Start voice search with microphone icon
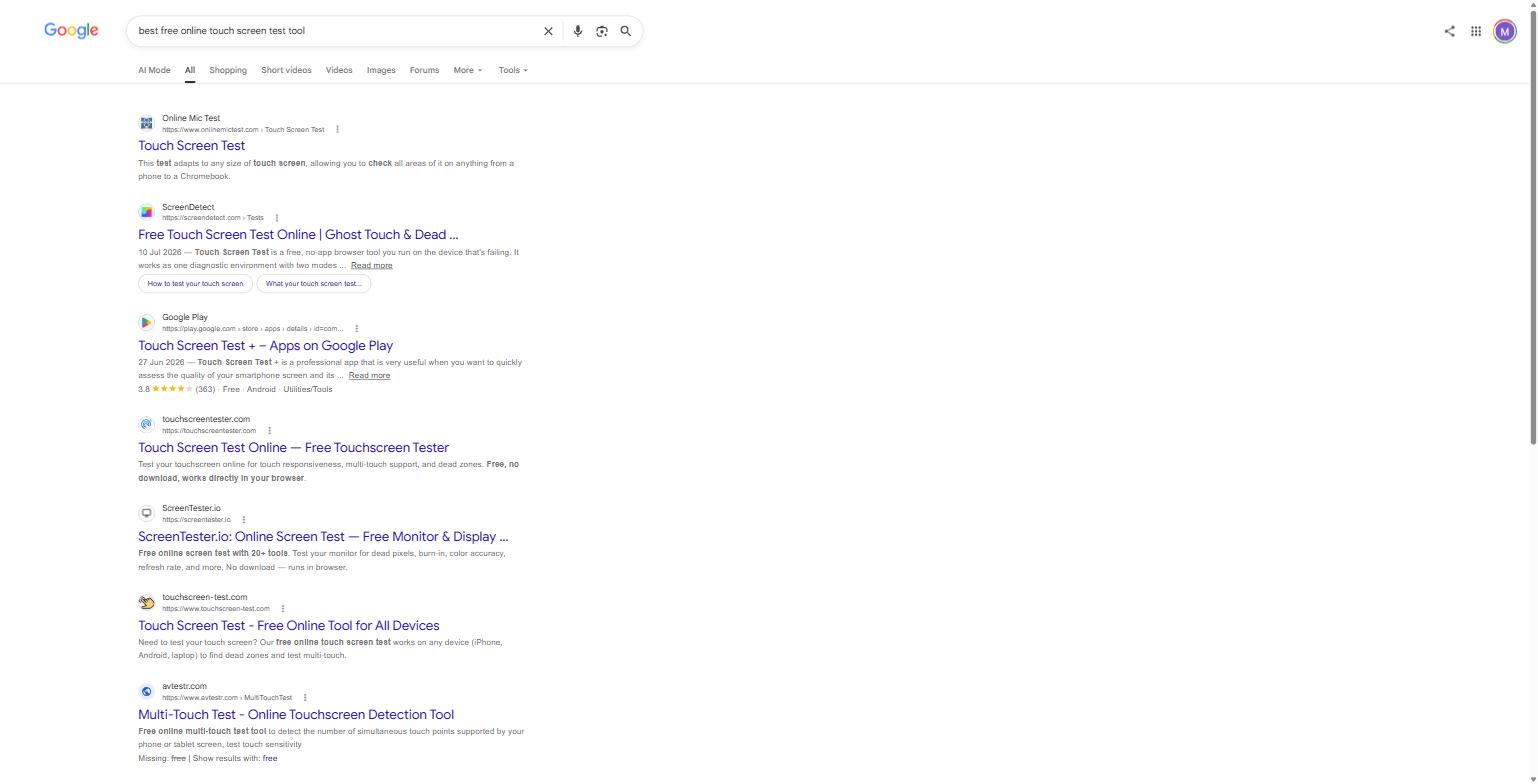 tap(577, 31)
